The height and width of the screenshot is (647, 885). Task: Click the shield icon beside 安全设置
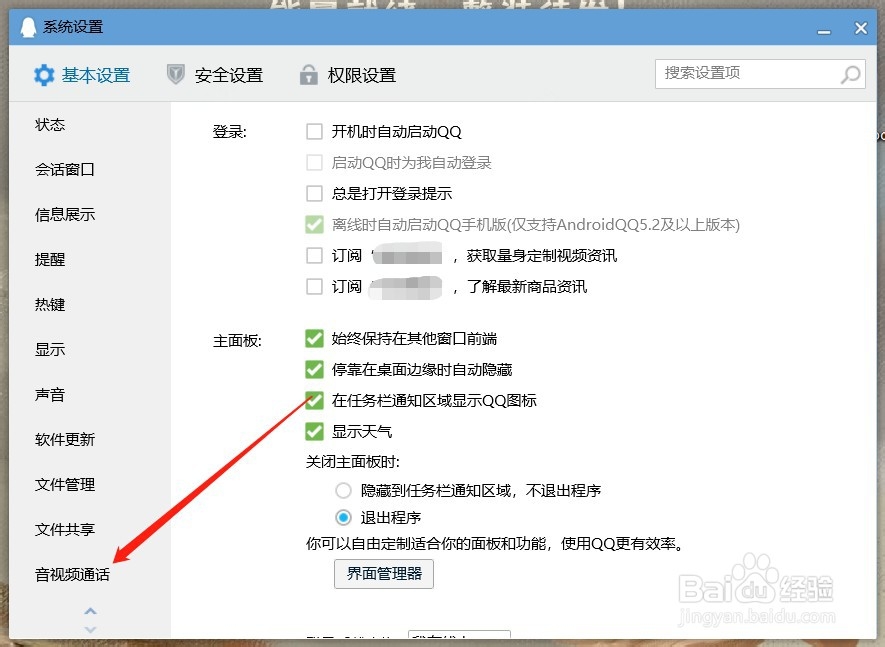176,74
